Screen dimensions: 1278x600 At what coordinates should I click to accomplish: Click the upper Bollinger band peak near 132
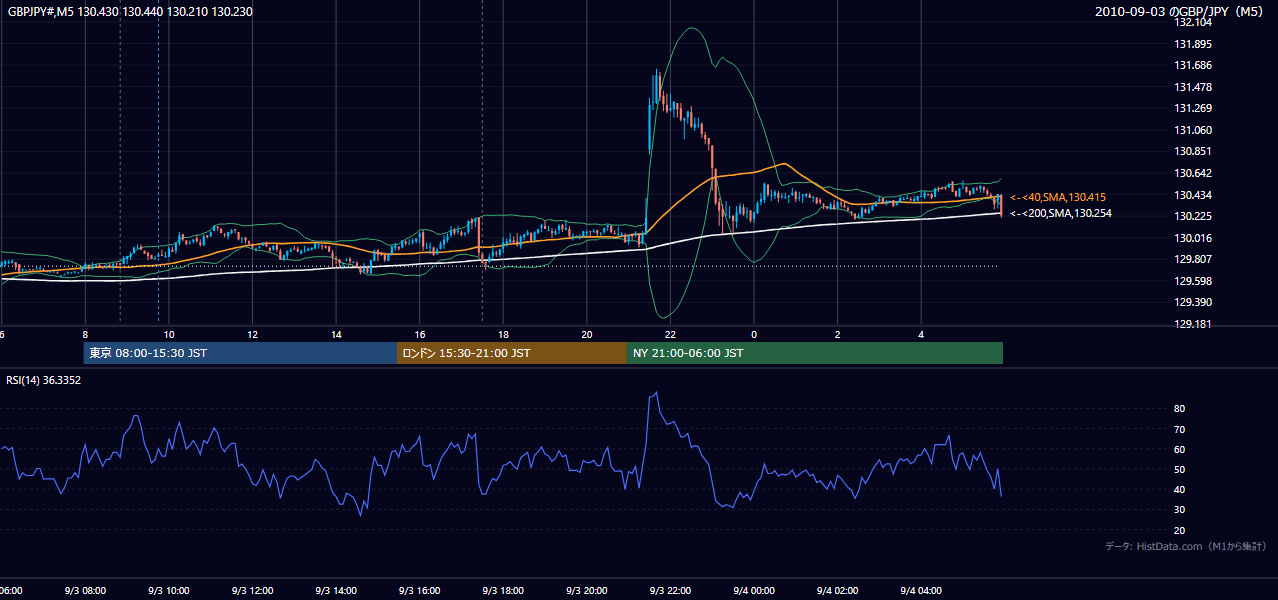692,28
